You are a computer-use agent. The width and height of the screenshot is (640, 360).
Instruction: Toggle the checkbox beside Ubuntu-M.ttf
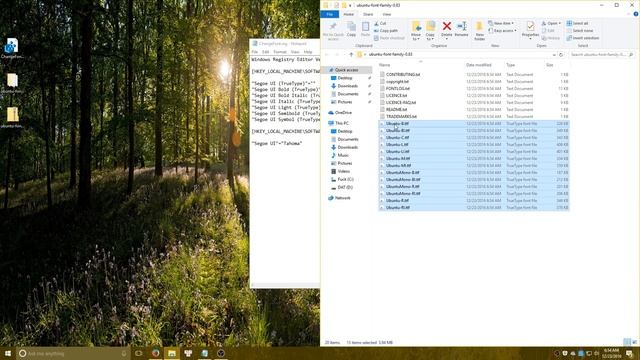382,158
